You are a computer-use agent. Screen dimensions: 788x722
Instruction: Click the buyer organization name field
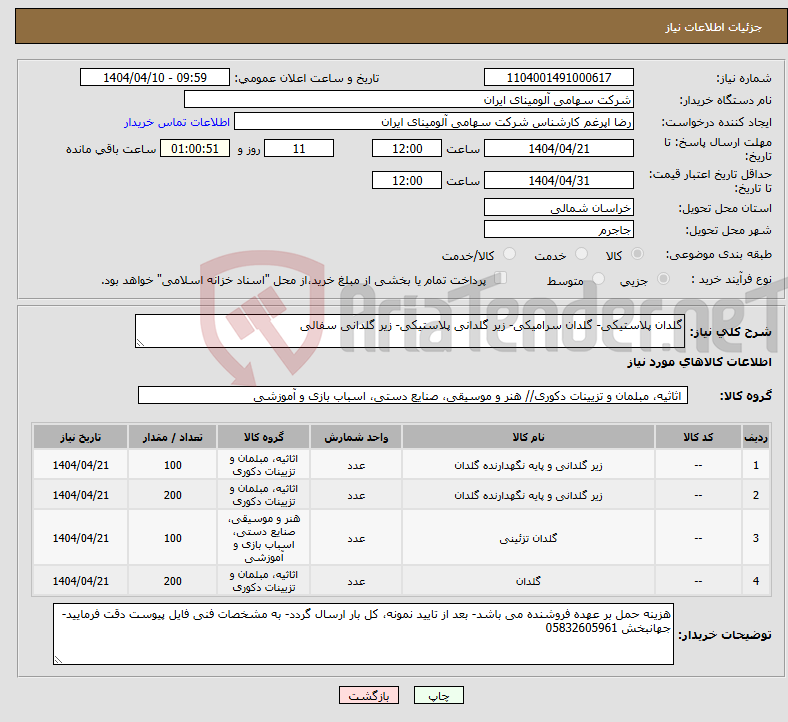point(409,99)
